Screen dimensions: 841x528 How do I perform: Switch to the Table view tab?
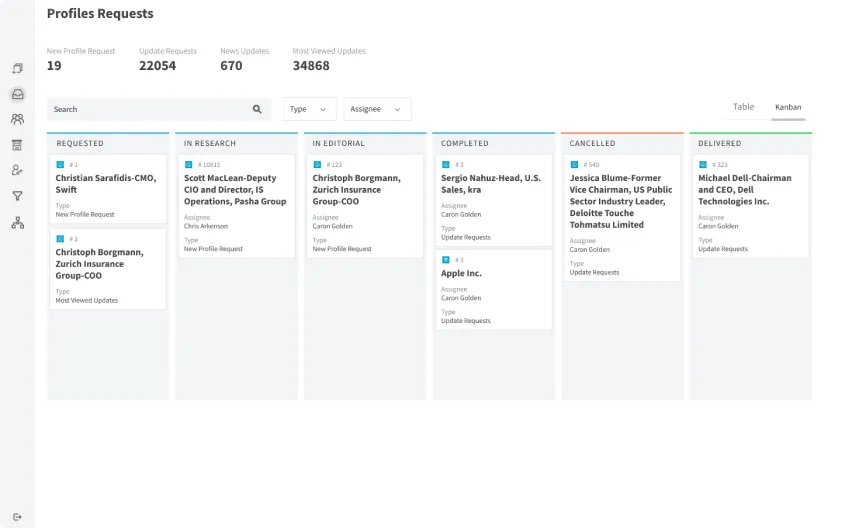(743, 107)
